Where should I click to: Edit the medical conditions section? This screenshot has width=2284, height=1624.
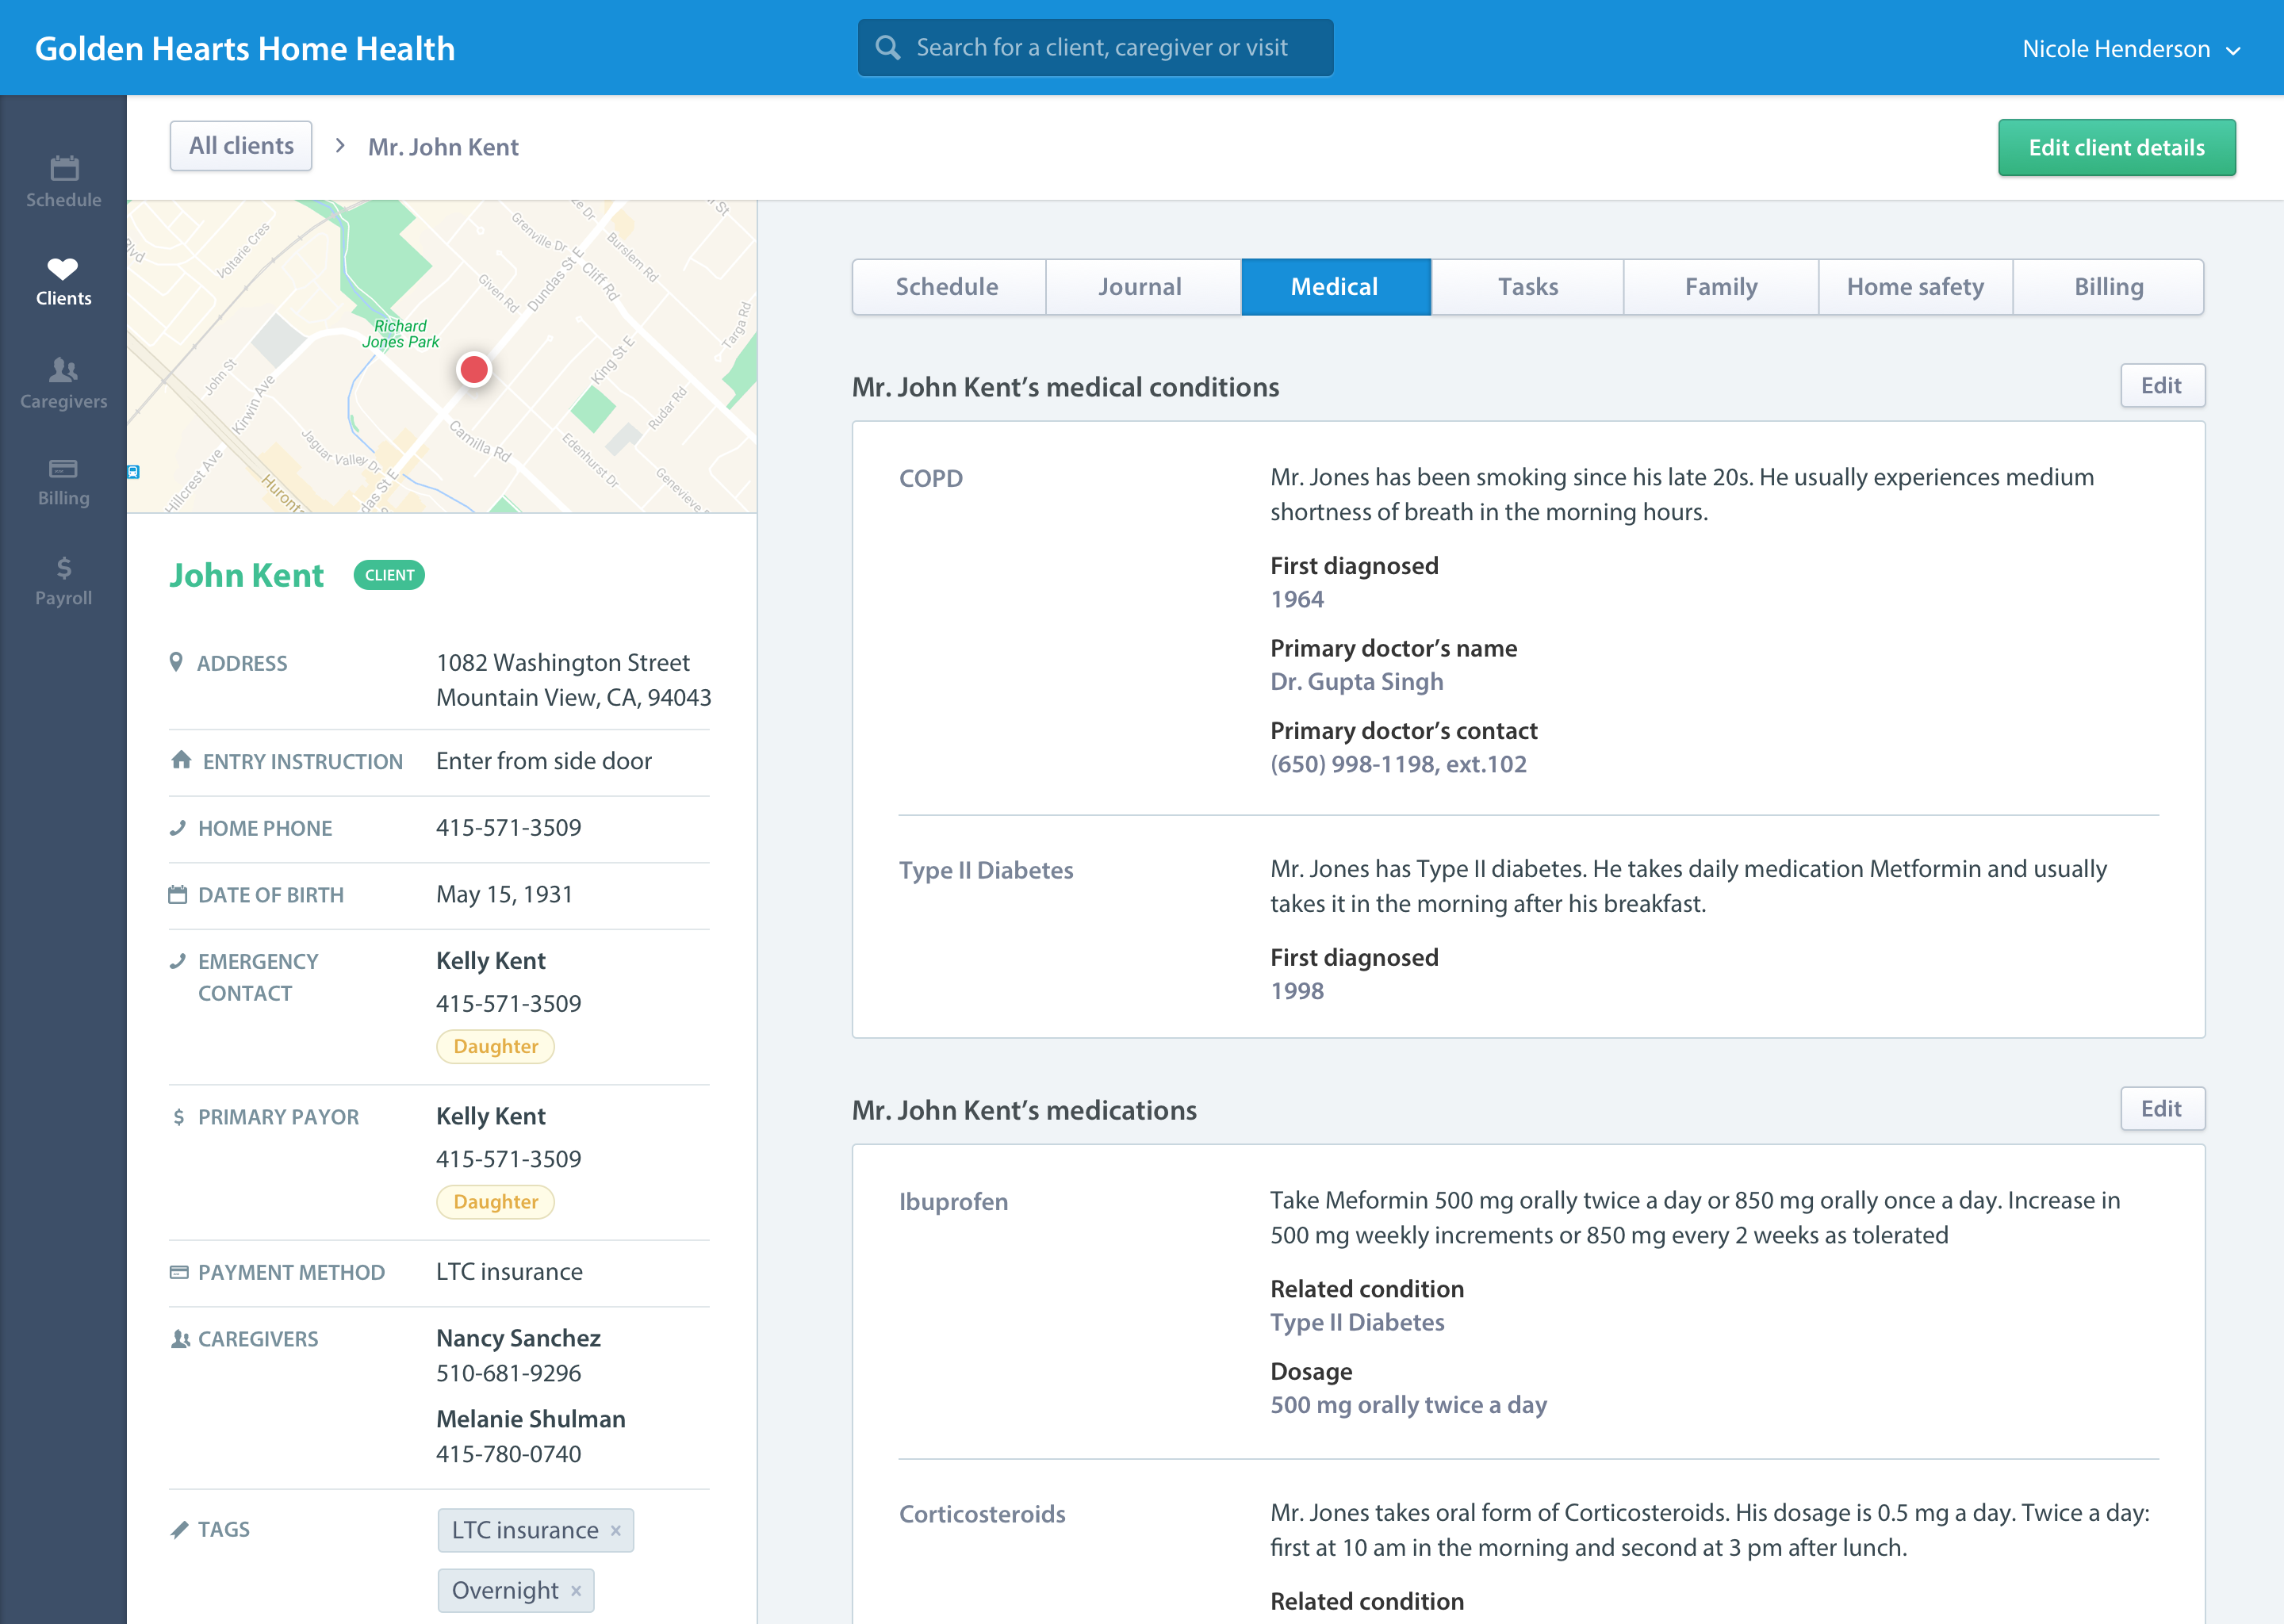pyautogui.click(x=2162, y=385)
